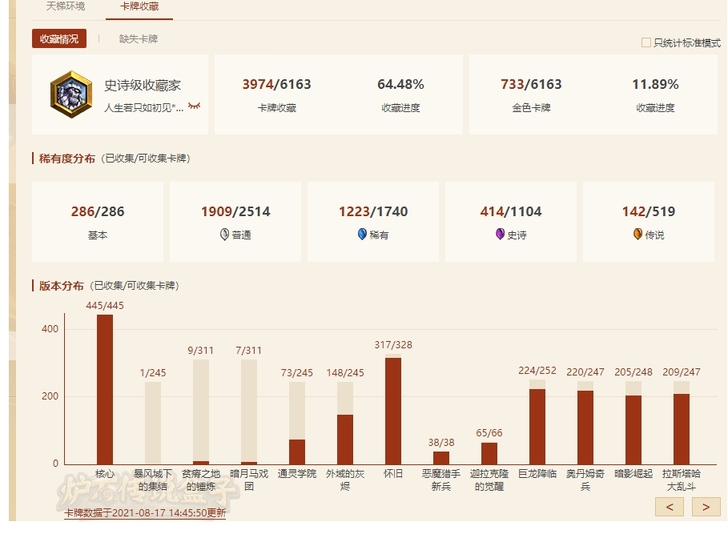Click the 通灵学院 axis label

click(x=297, y=474)
